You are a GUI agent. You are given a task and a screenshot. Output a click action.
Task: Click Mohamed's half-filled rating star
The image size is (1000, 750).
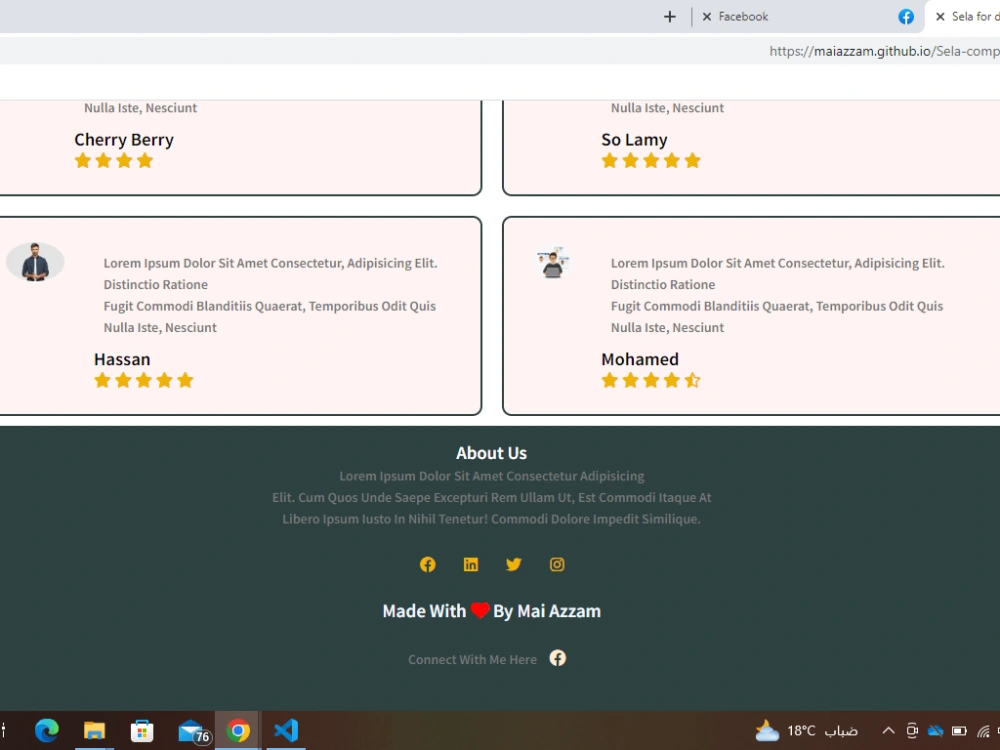[692, 381]
